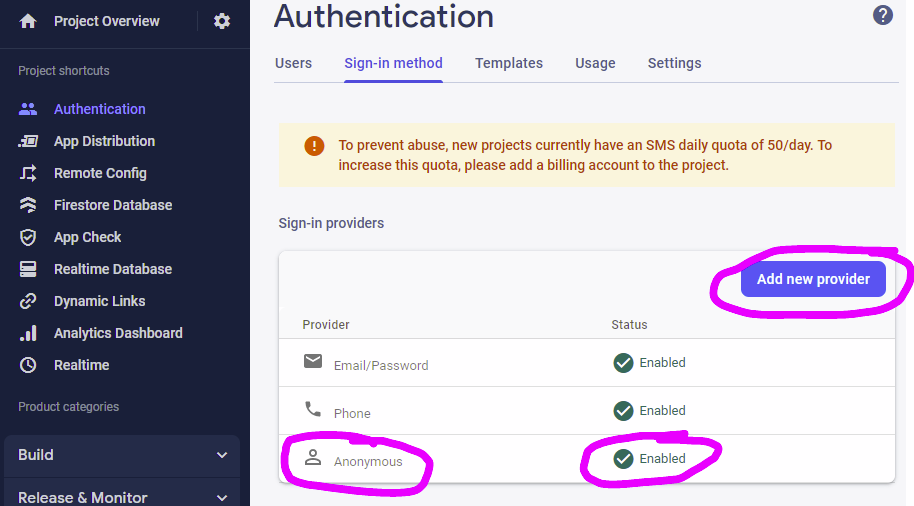
Task: Click the Project shortcuts label
Action: click(x=64, y=71)
